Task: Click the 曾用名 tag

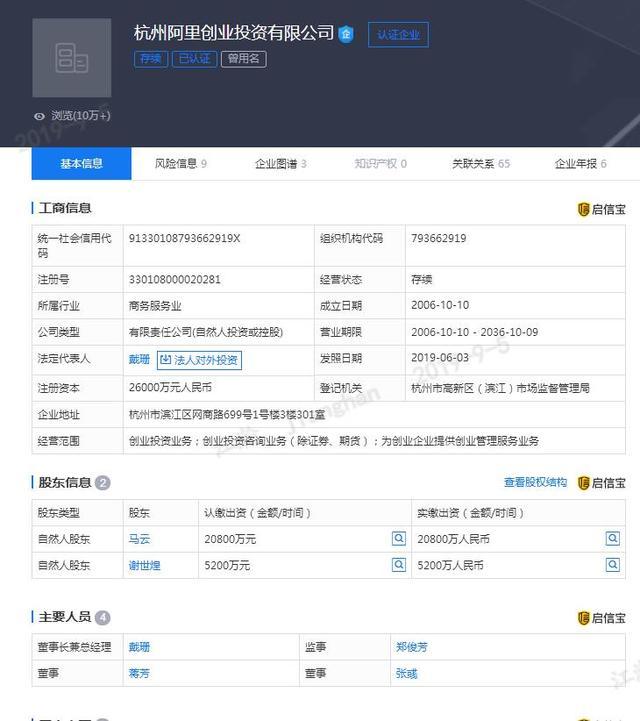Action: point(243,59)
